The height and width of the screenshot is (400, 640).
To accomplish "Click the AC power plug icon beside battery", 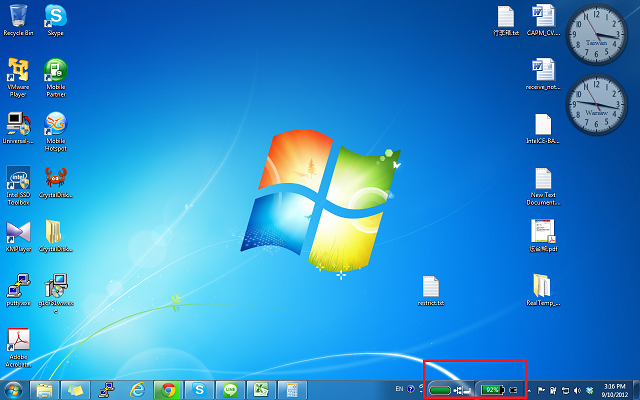I will coord(513,390).
